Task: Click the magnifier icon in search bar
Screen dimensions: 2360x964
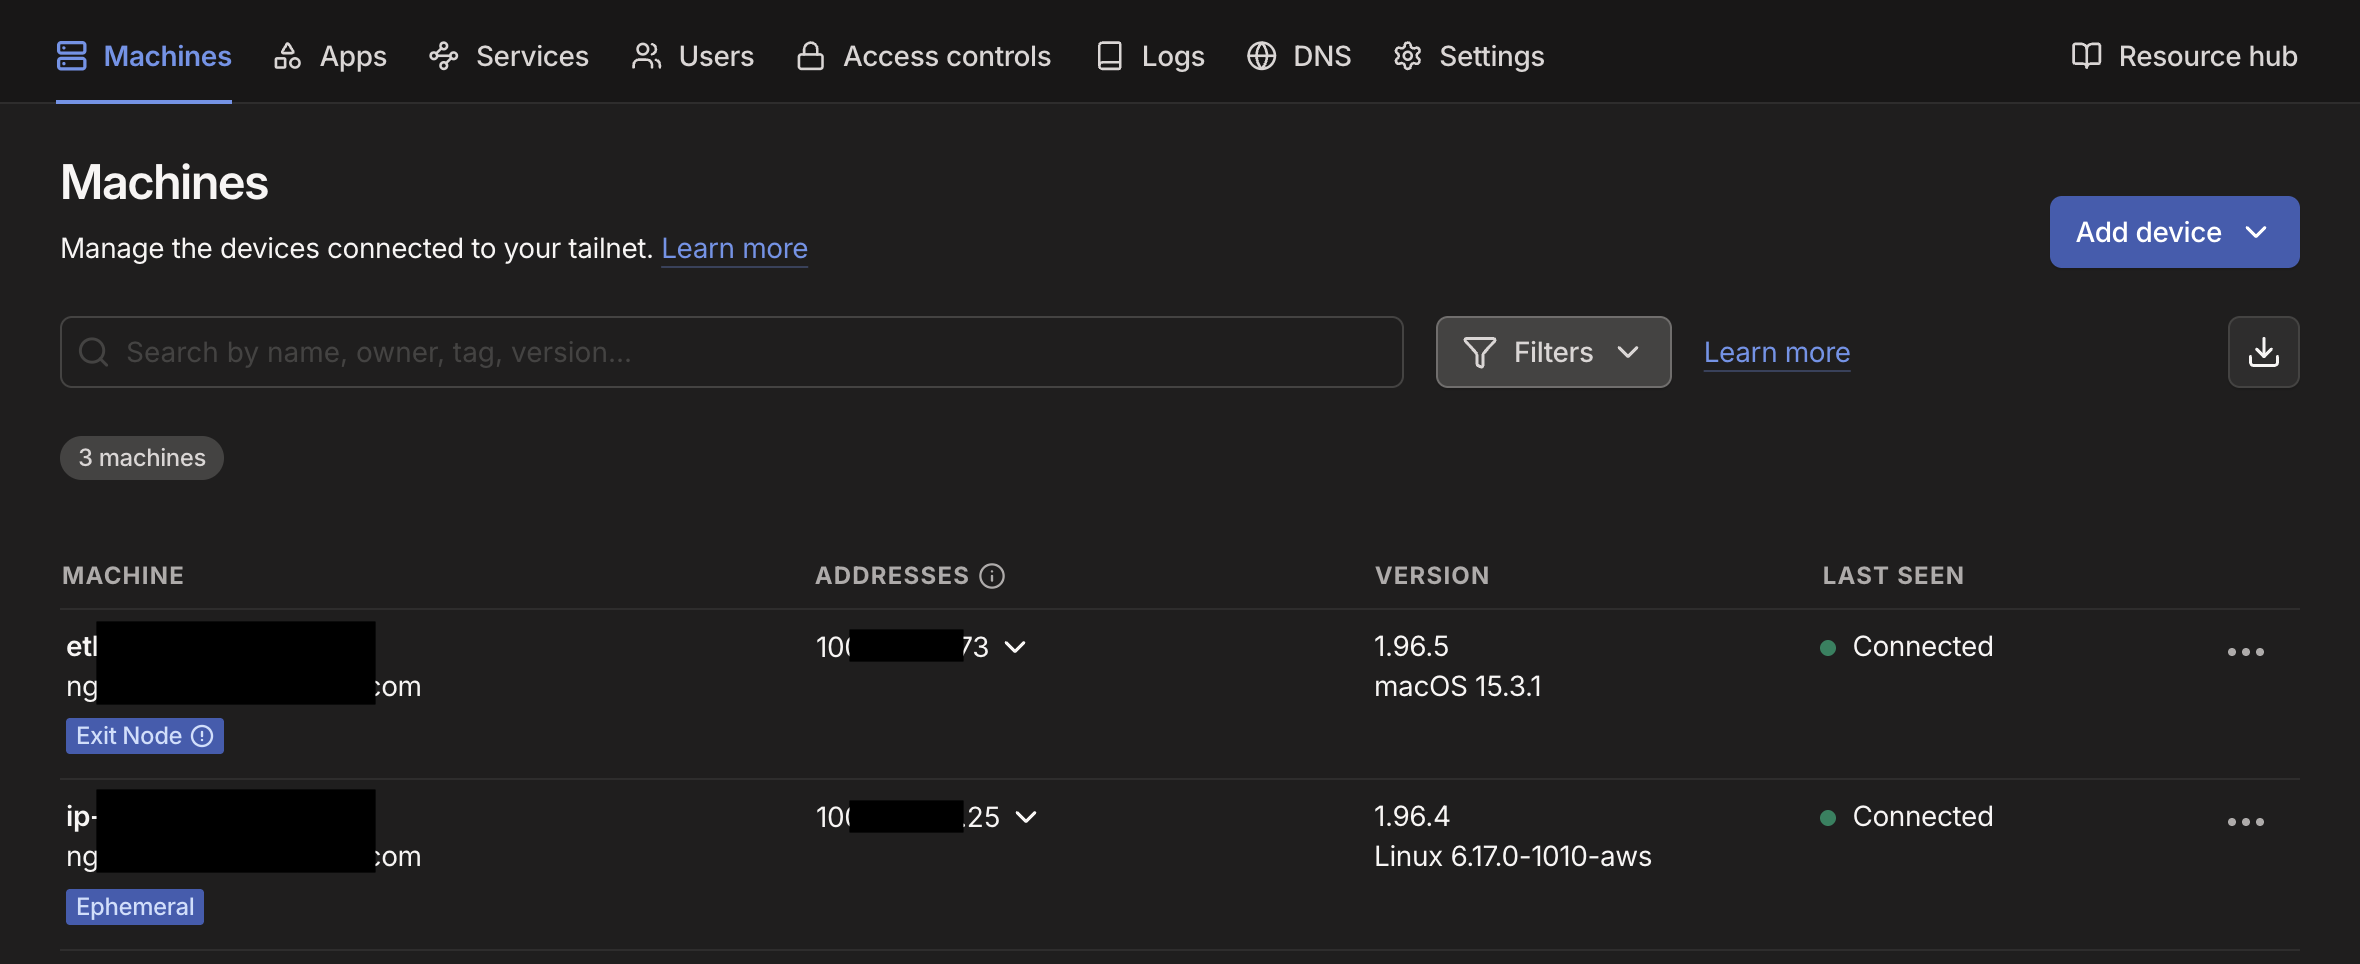Action: pos(94,352)
